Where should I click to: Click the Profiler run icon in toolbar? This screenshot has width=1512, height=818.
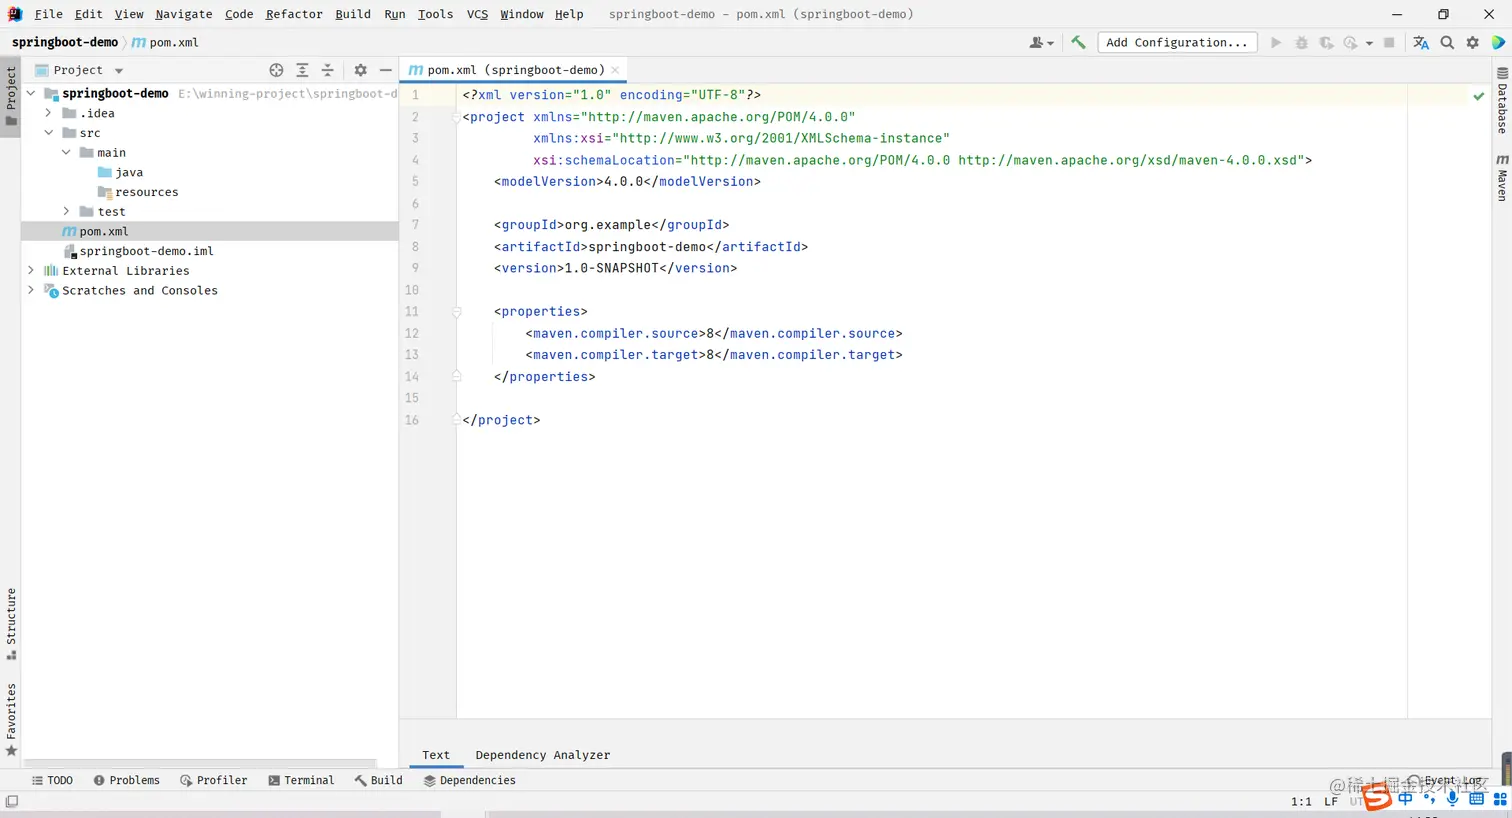coord(1350,43)
